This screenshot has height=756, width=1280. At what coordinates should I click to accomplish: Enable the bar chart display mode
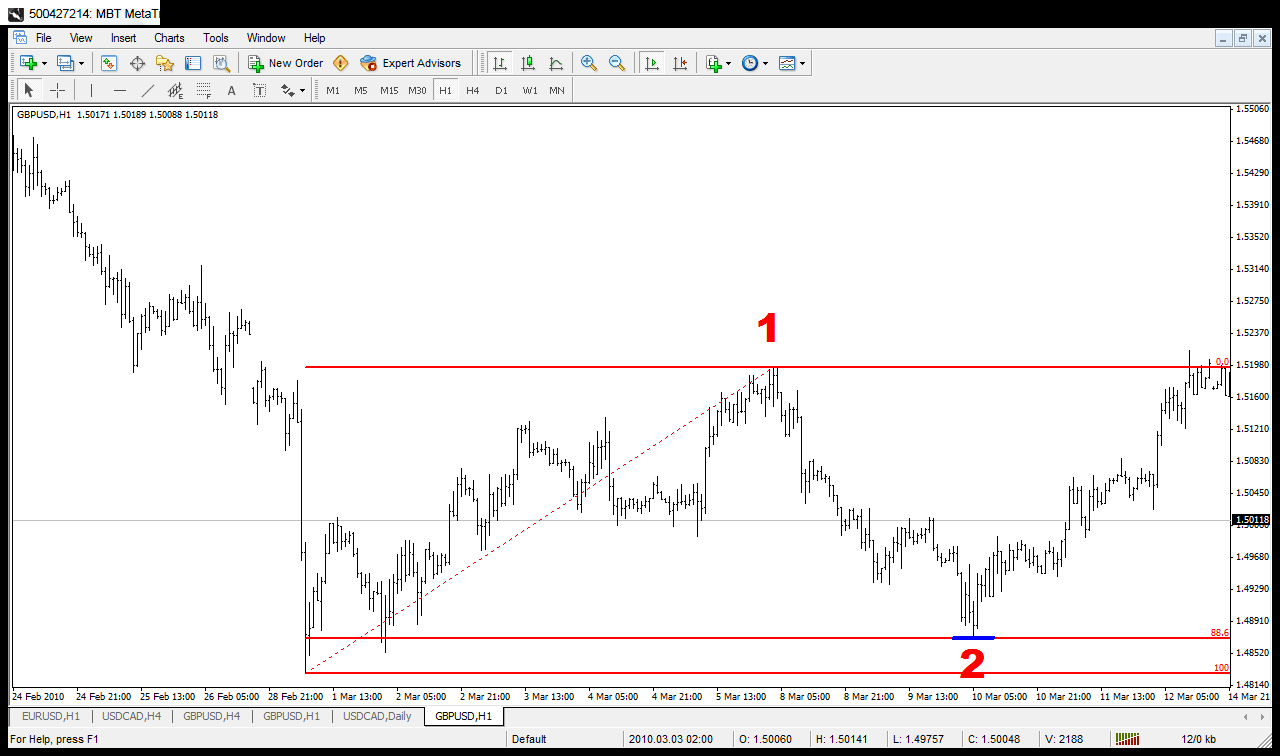500,63
